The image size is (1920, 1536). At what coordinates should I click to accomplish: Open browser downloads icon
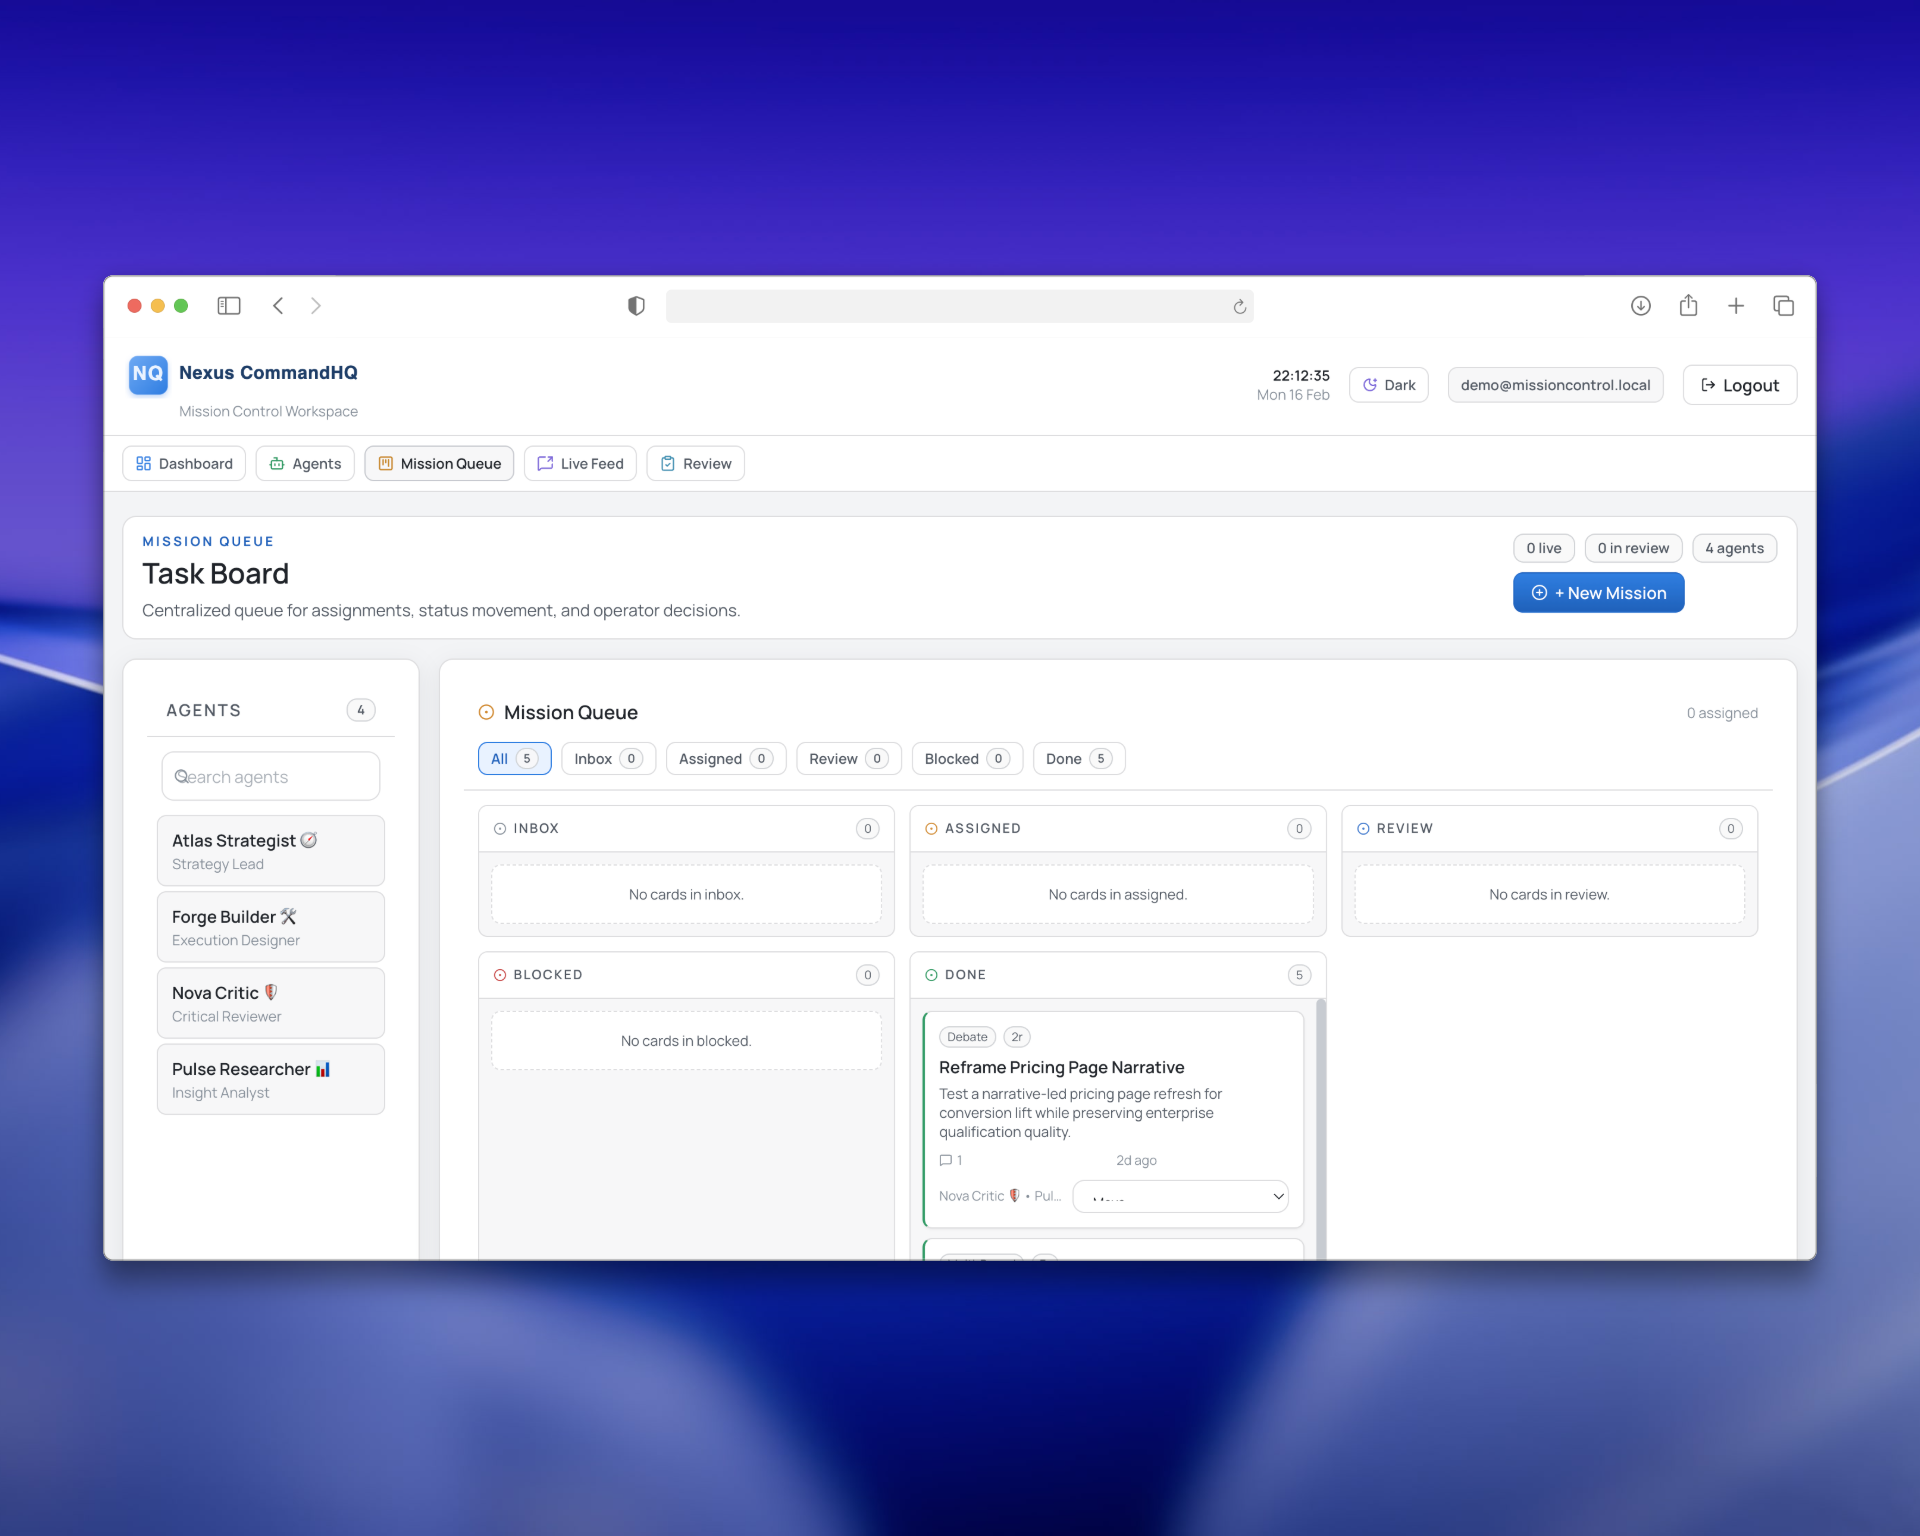coord(1640,306)
